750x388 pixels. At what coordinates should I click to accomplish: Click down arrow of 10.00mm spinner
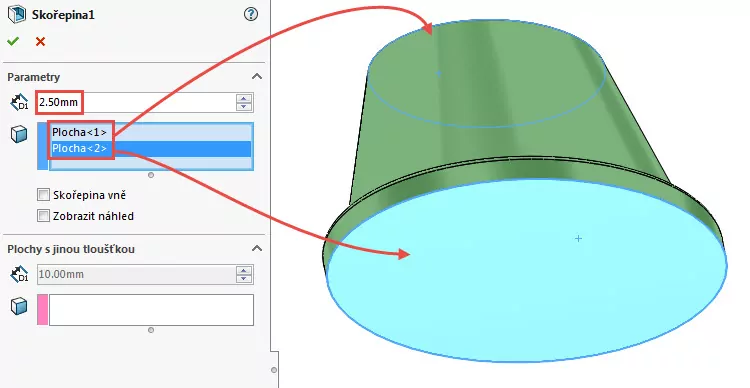(x=244, y=278)
